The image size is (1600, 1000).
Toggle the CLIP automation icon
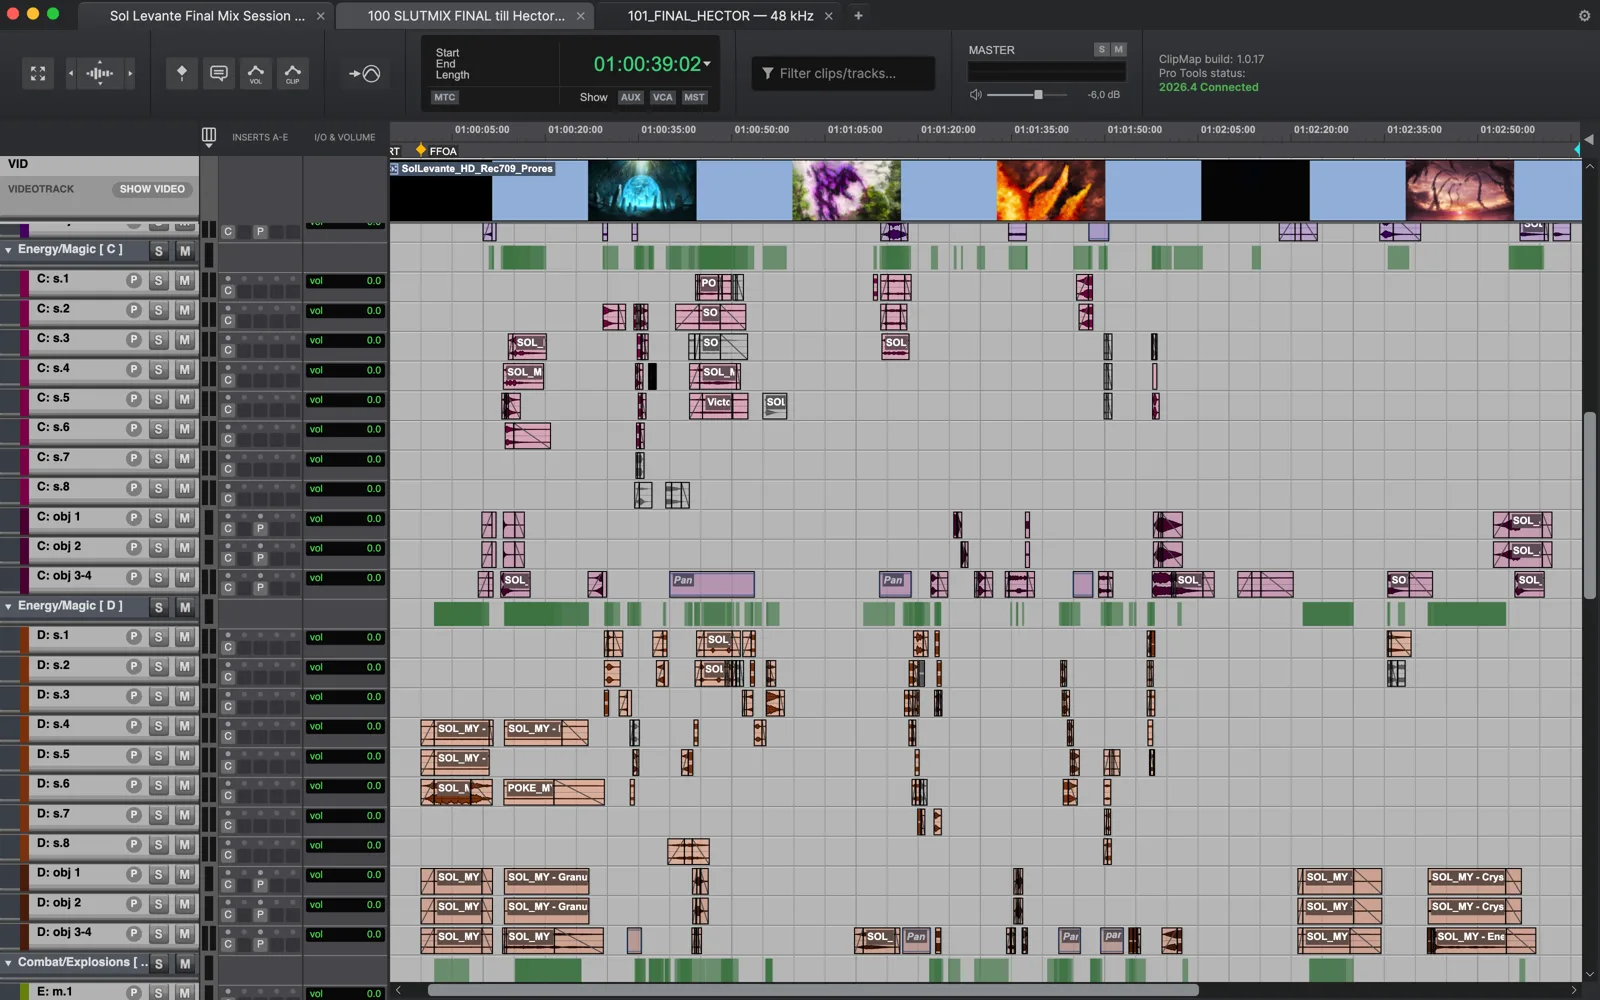[x=293, y=73]
